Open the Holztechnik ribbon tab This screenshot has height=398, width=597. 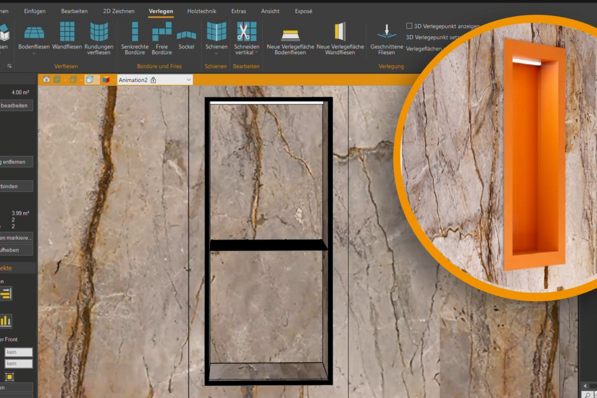(201, 11)
